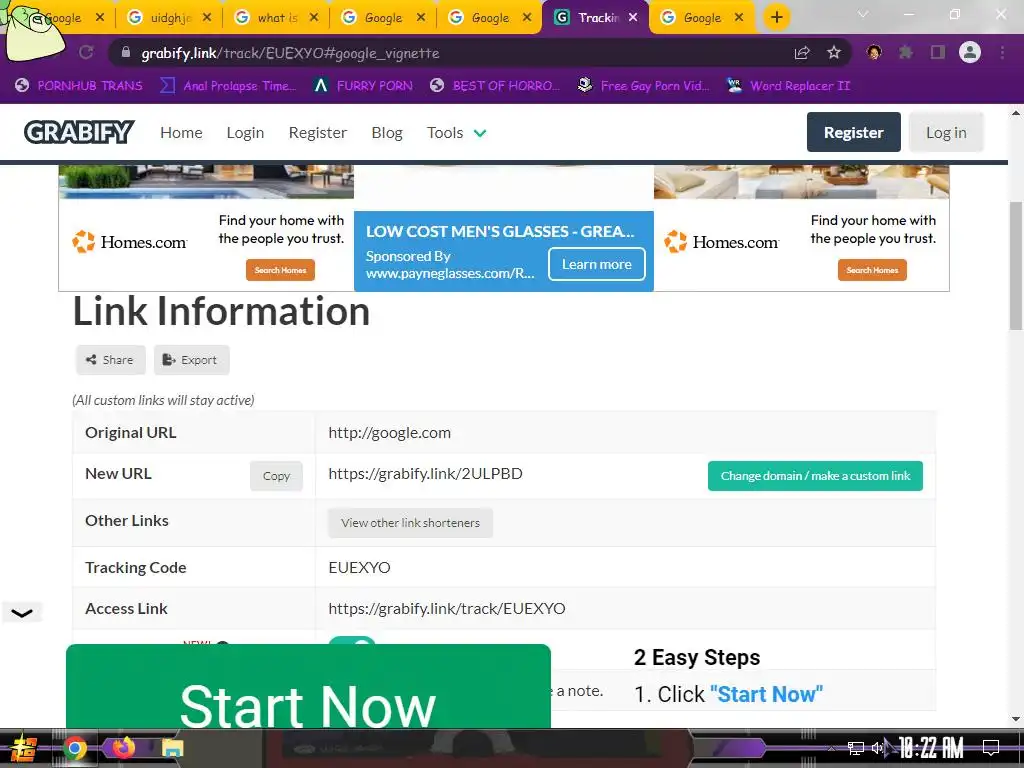Click the collapse chevron at the page's left edge
The width and height of the screenshot is (1024, 768).
22,613
